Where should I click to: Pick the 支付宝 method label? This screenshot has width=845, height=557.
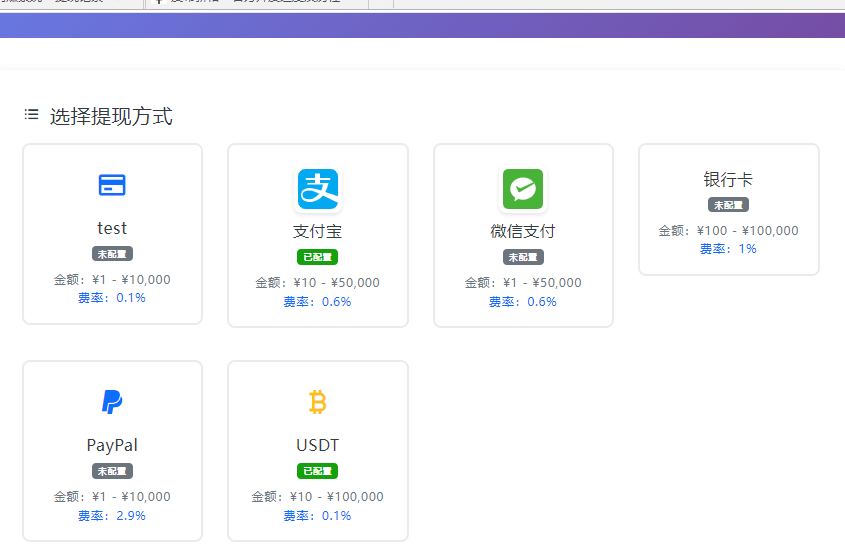[x=318, y=231]
